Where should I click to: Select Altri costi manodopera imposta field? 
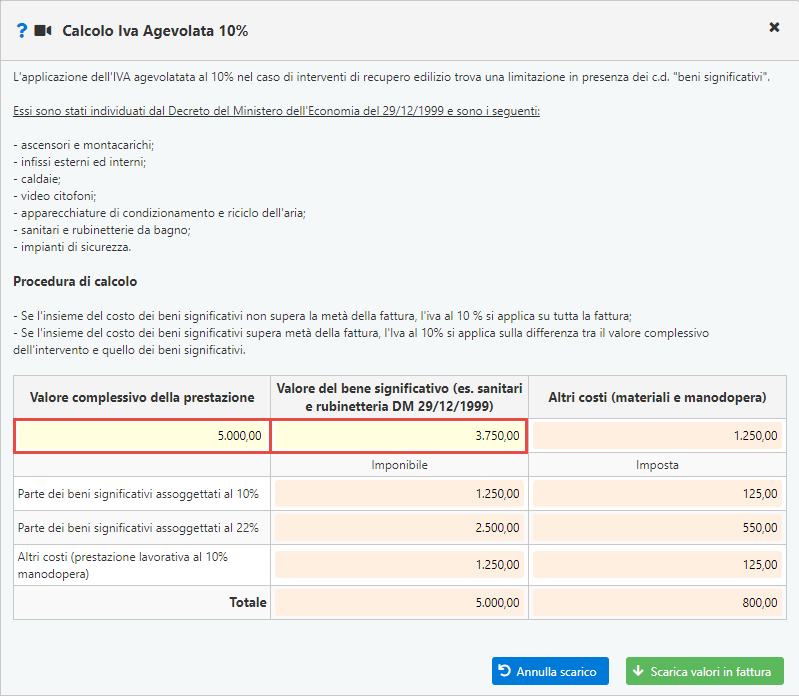pos(657,565)
